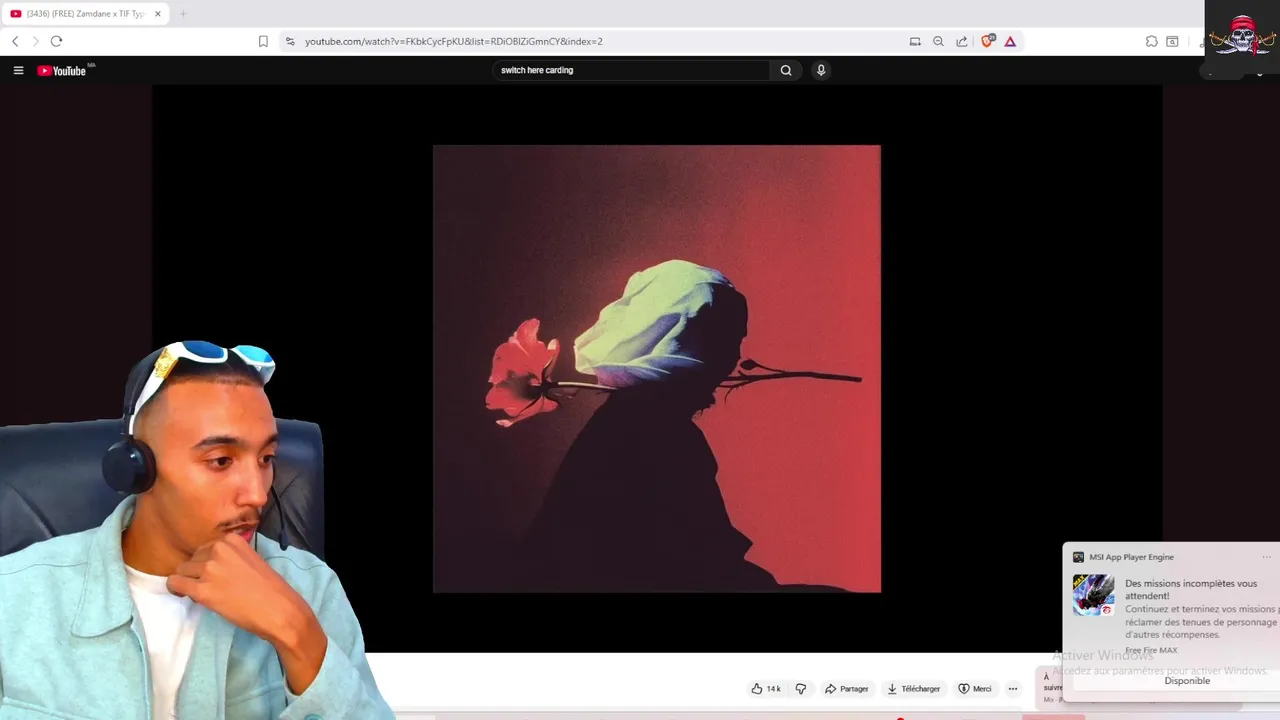The height and width of the screenshot is (720, 1280).
Task: Click the share page icon in address bar
Action: [x=962, y=41]
